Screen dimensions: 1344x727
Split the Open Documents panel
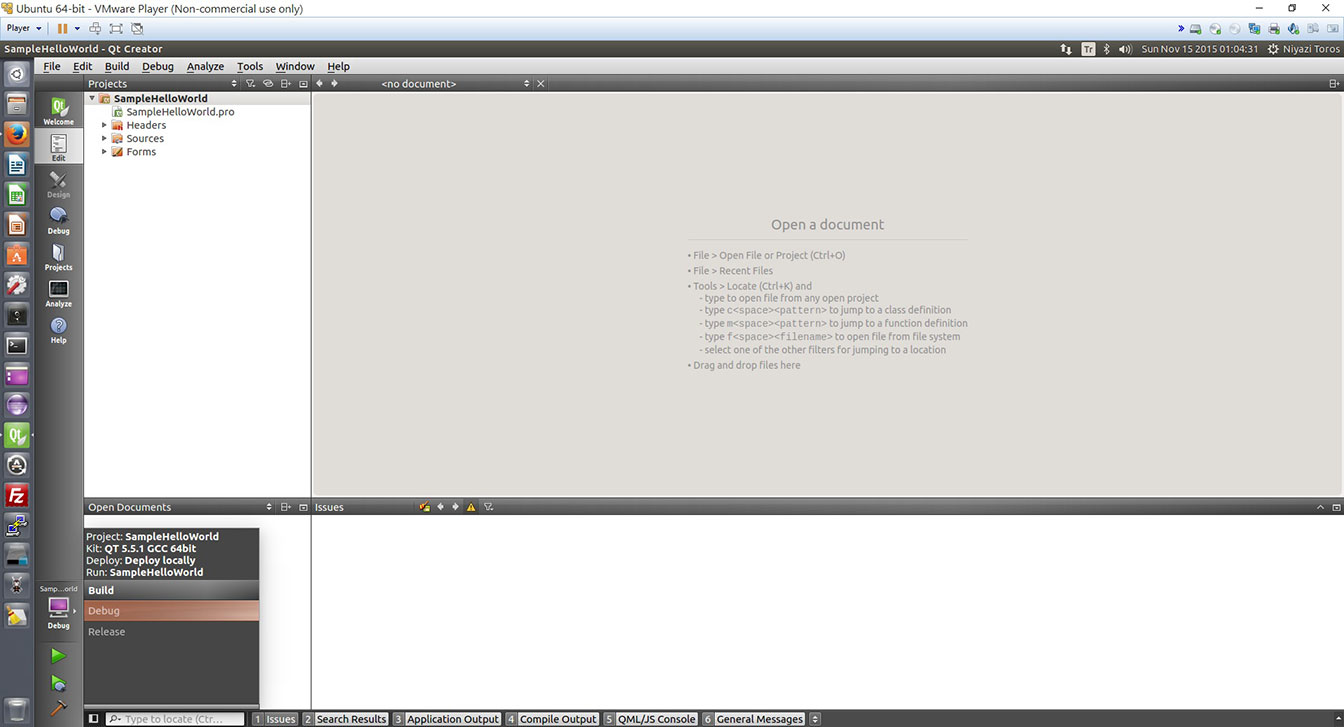tap(285, 507)
